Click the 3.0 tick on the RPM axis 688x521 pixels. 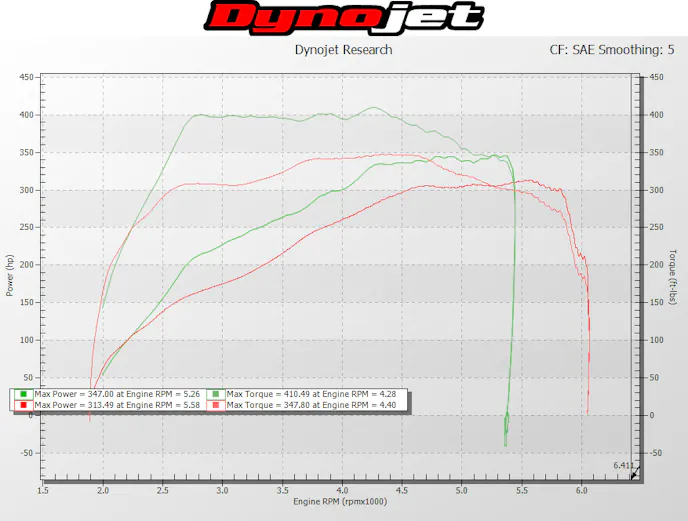pos(222,491)
